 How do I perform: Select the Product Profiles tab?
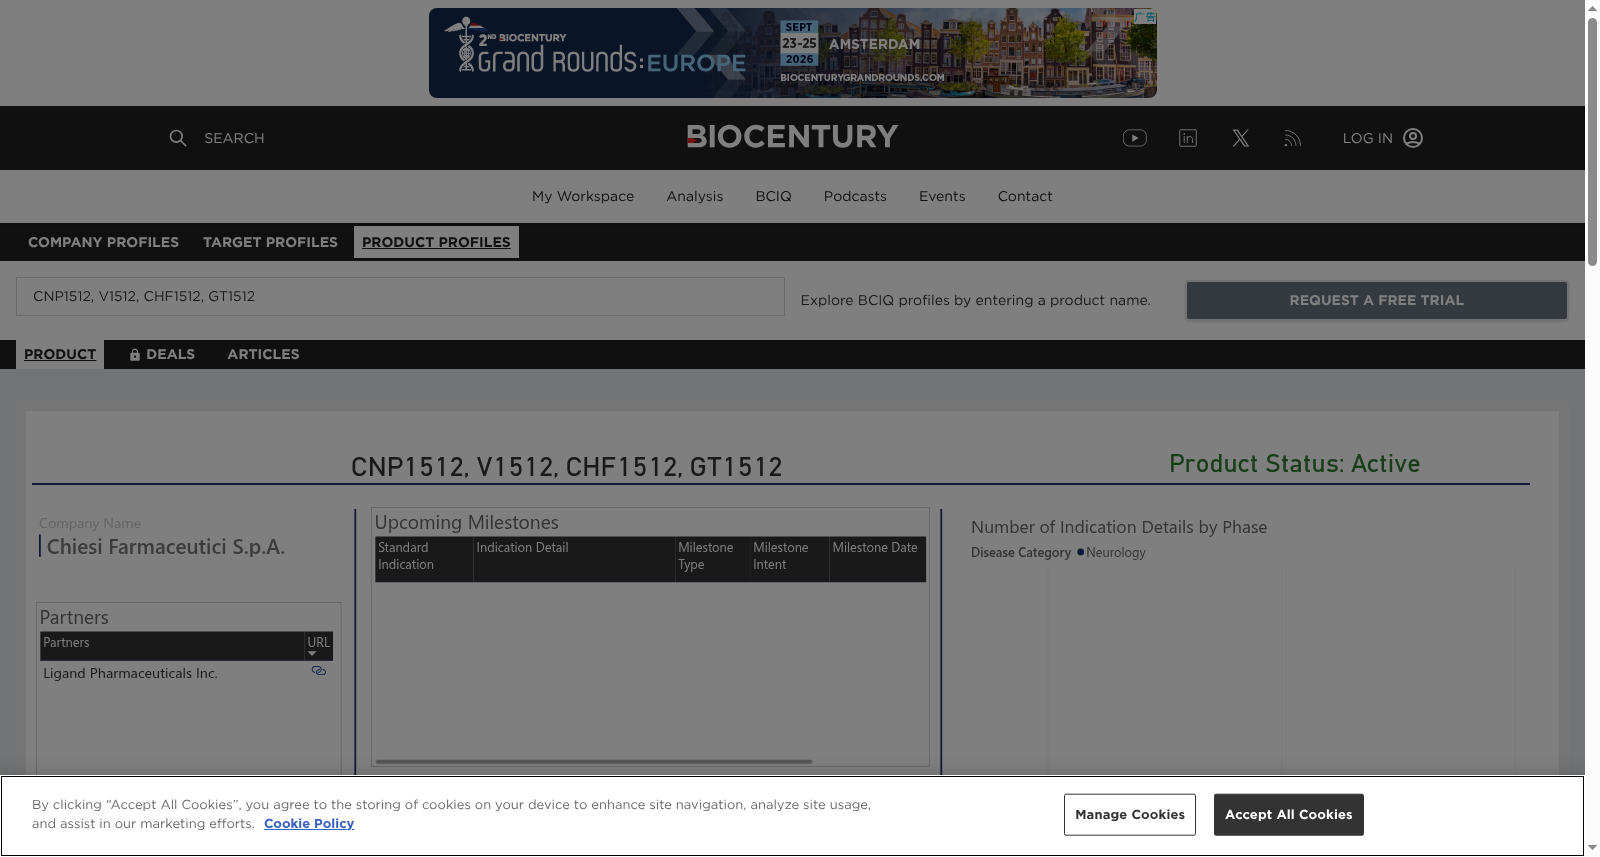(x=436, y=242)
